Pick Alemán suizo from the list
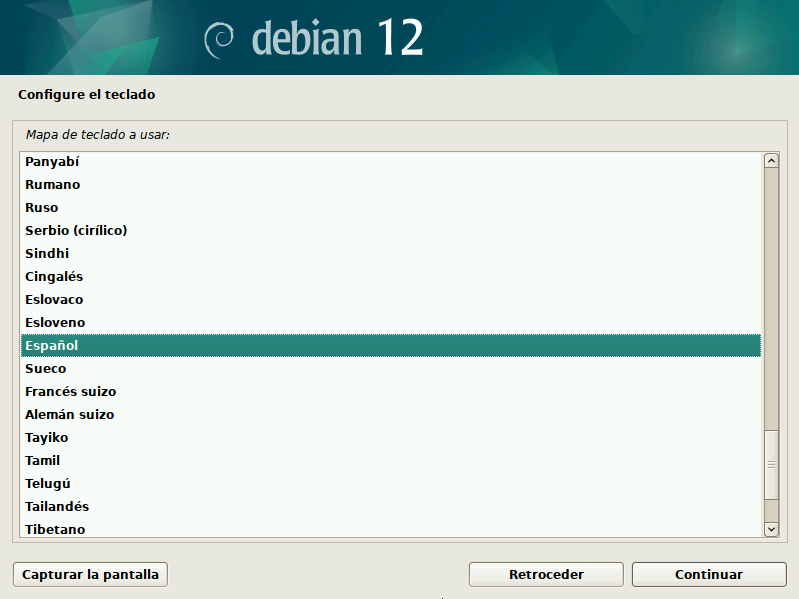799x599 pixels. 69,415
